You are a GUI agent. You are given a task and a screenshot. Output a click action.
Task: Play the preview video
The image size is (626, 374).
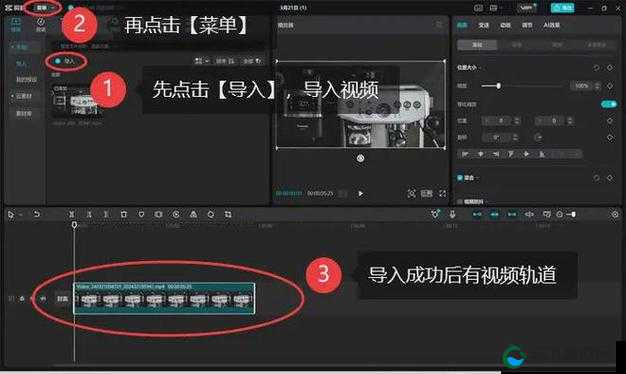click(x=361, y=194)
